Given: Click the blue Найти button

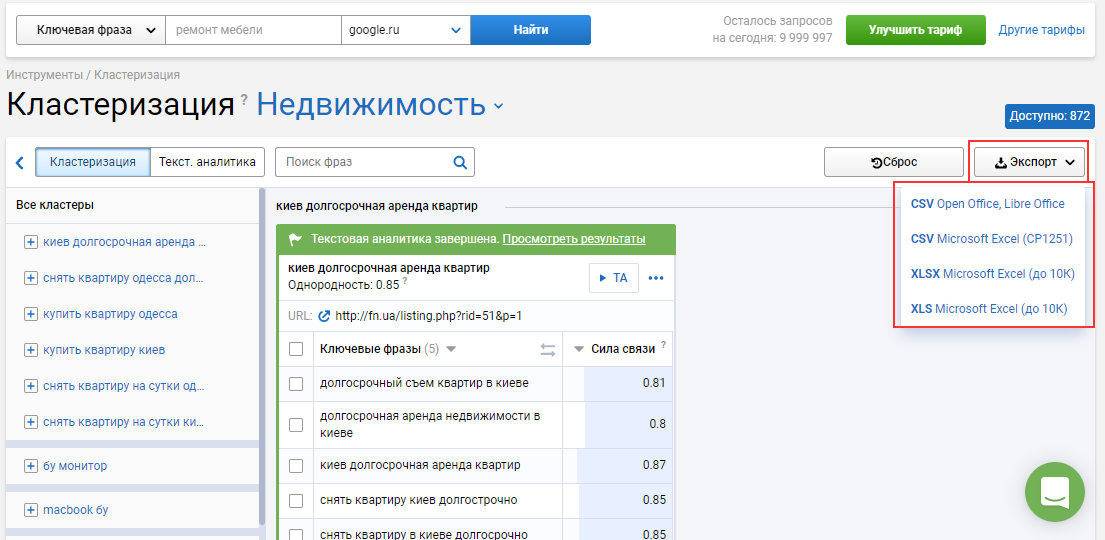Looking at the screenshot, I should click(x=531, y=30).
